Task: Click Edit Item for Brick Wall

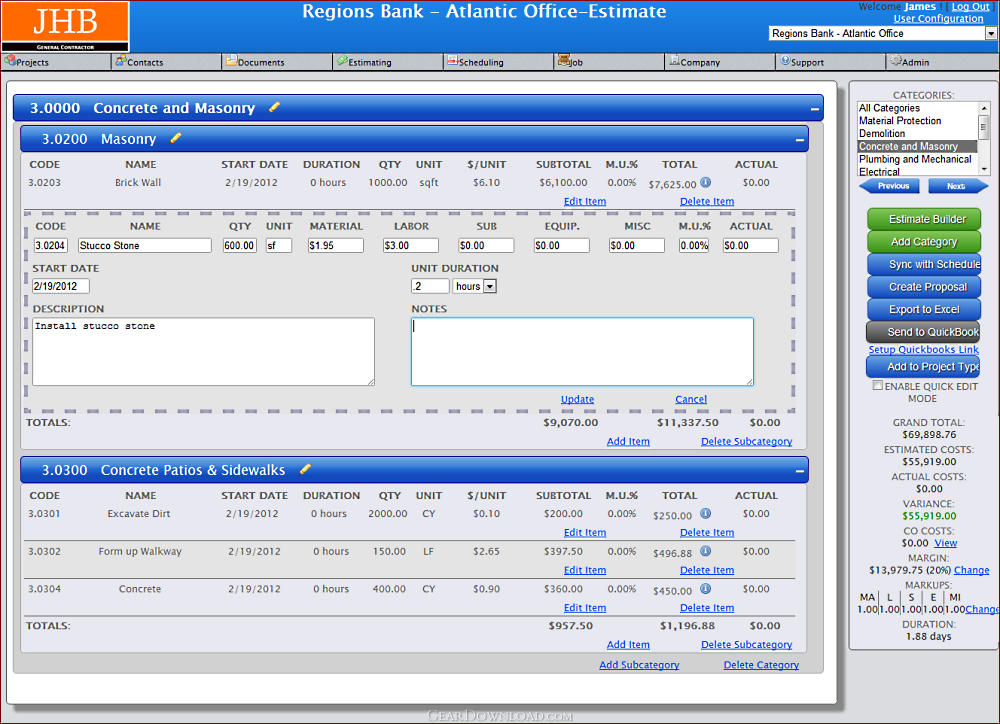Action: [585, 202]
